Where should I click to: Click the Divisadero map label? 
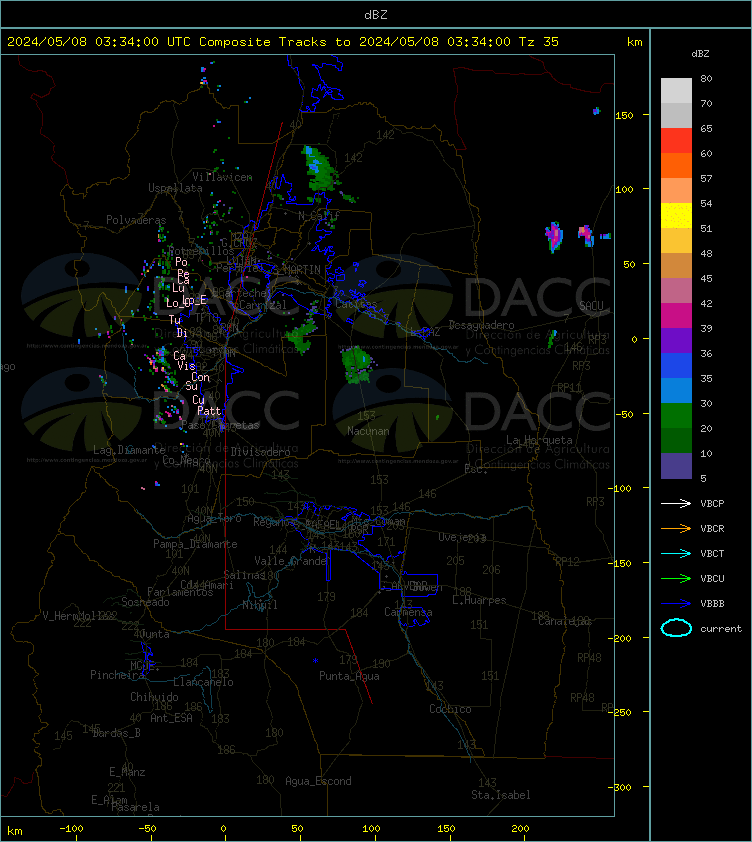[x=261, y=452]
